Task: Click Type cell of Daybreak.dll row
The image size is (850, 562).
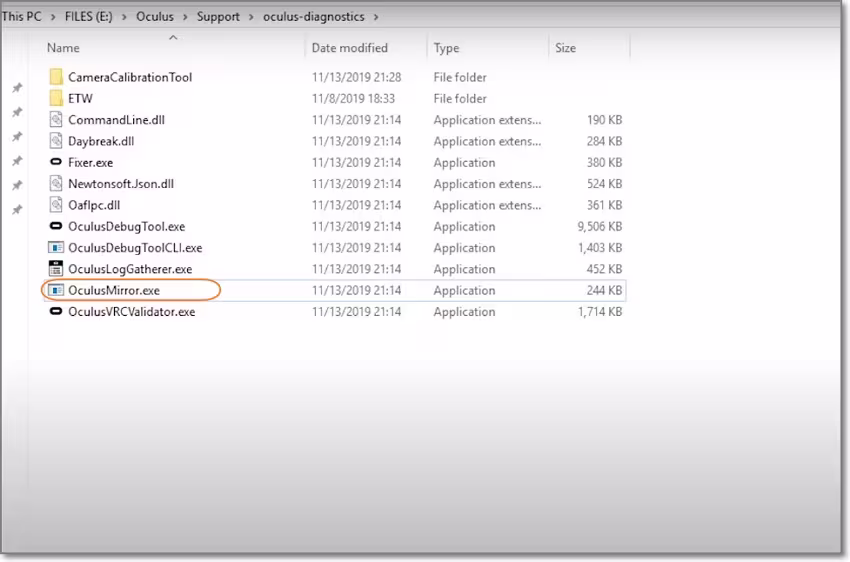Action: tap(487, 141)
